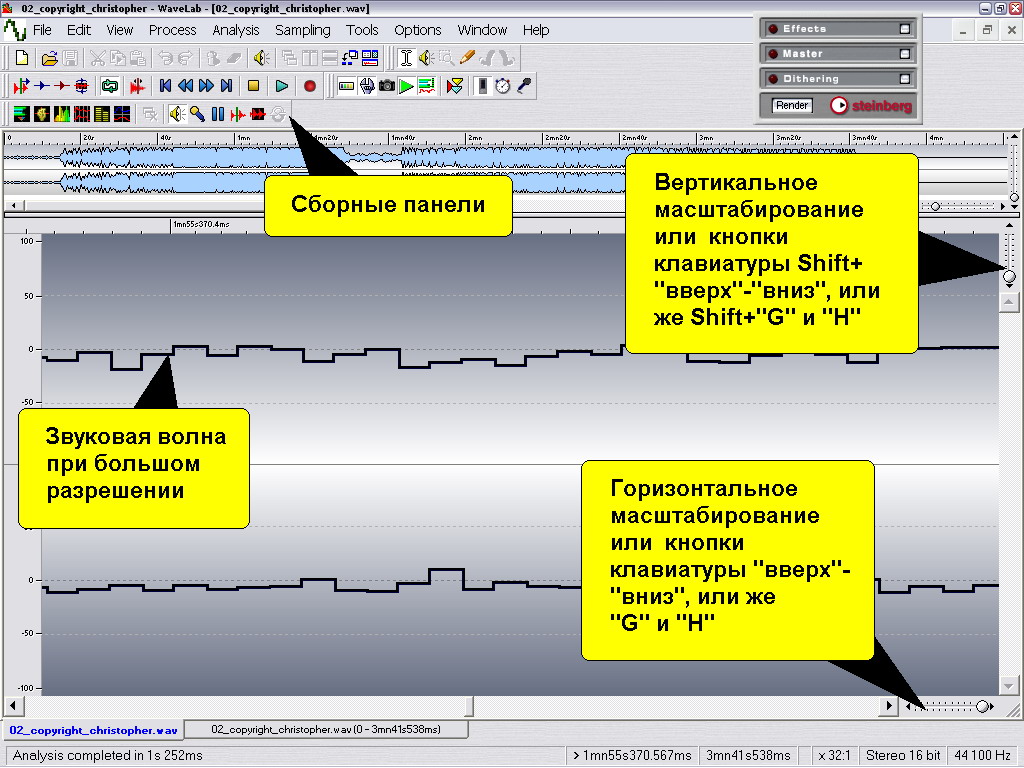The image size is (1024, 768).
Task: Click the main horizontal scrollbar left arrow
Action: 12,706
